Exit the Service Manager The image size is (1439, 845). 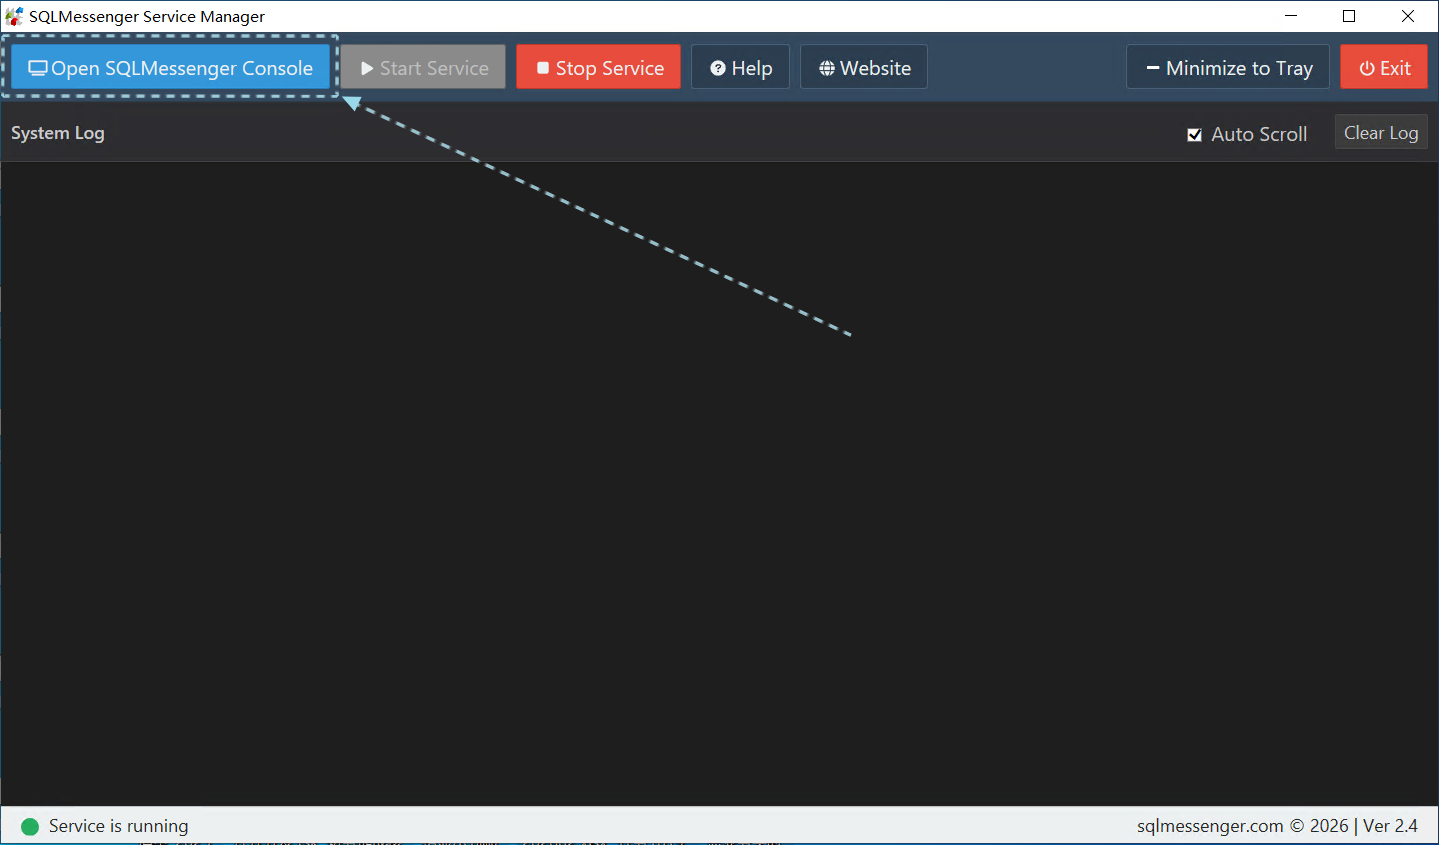(x=1384, y=67)
